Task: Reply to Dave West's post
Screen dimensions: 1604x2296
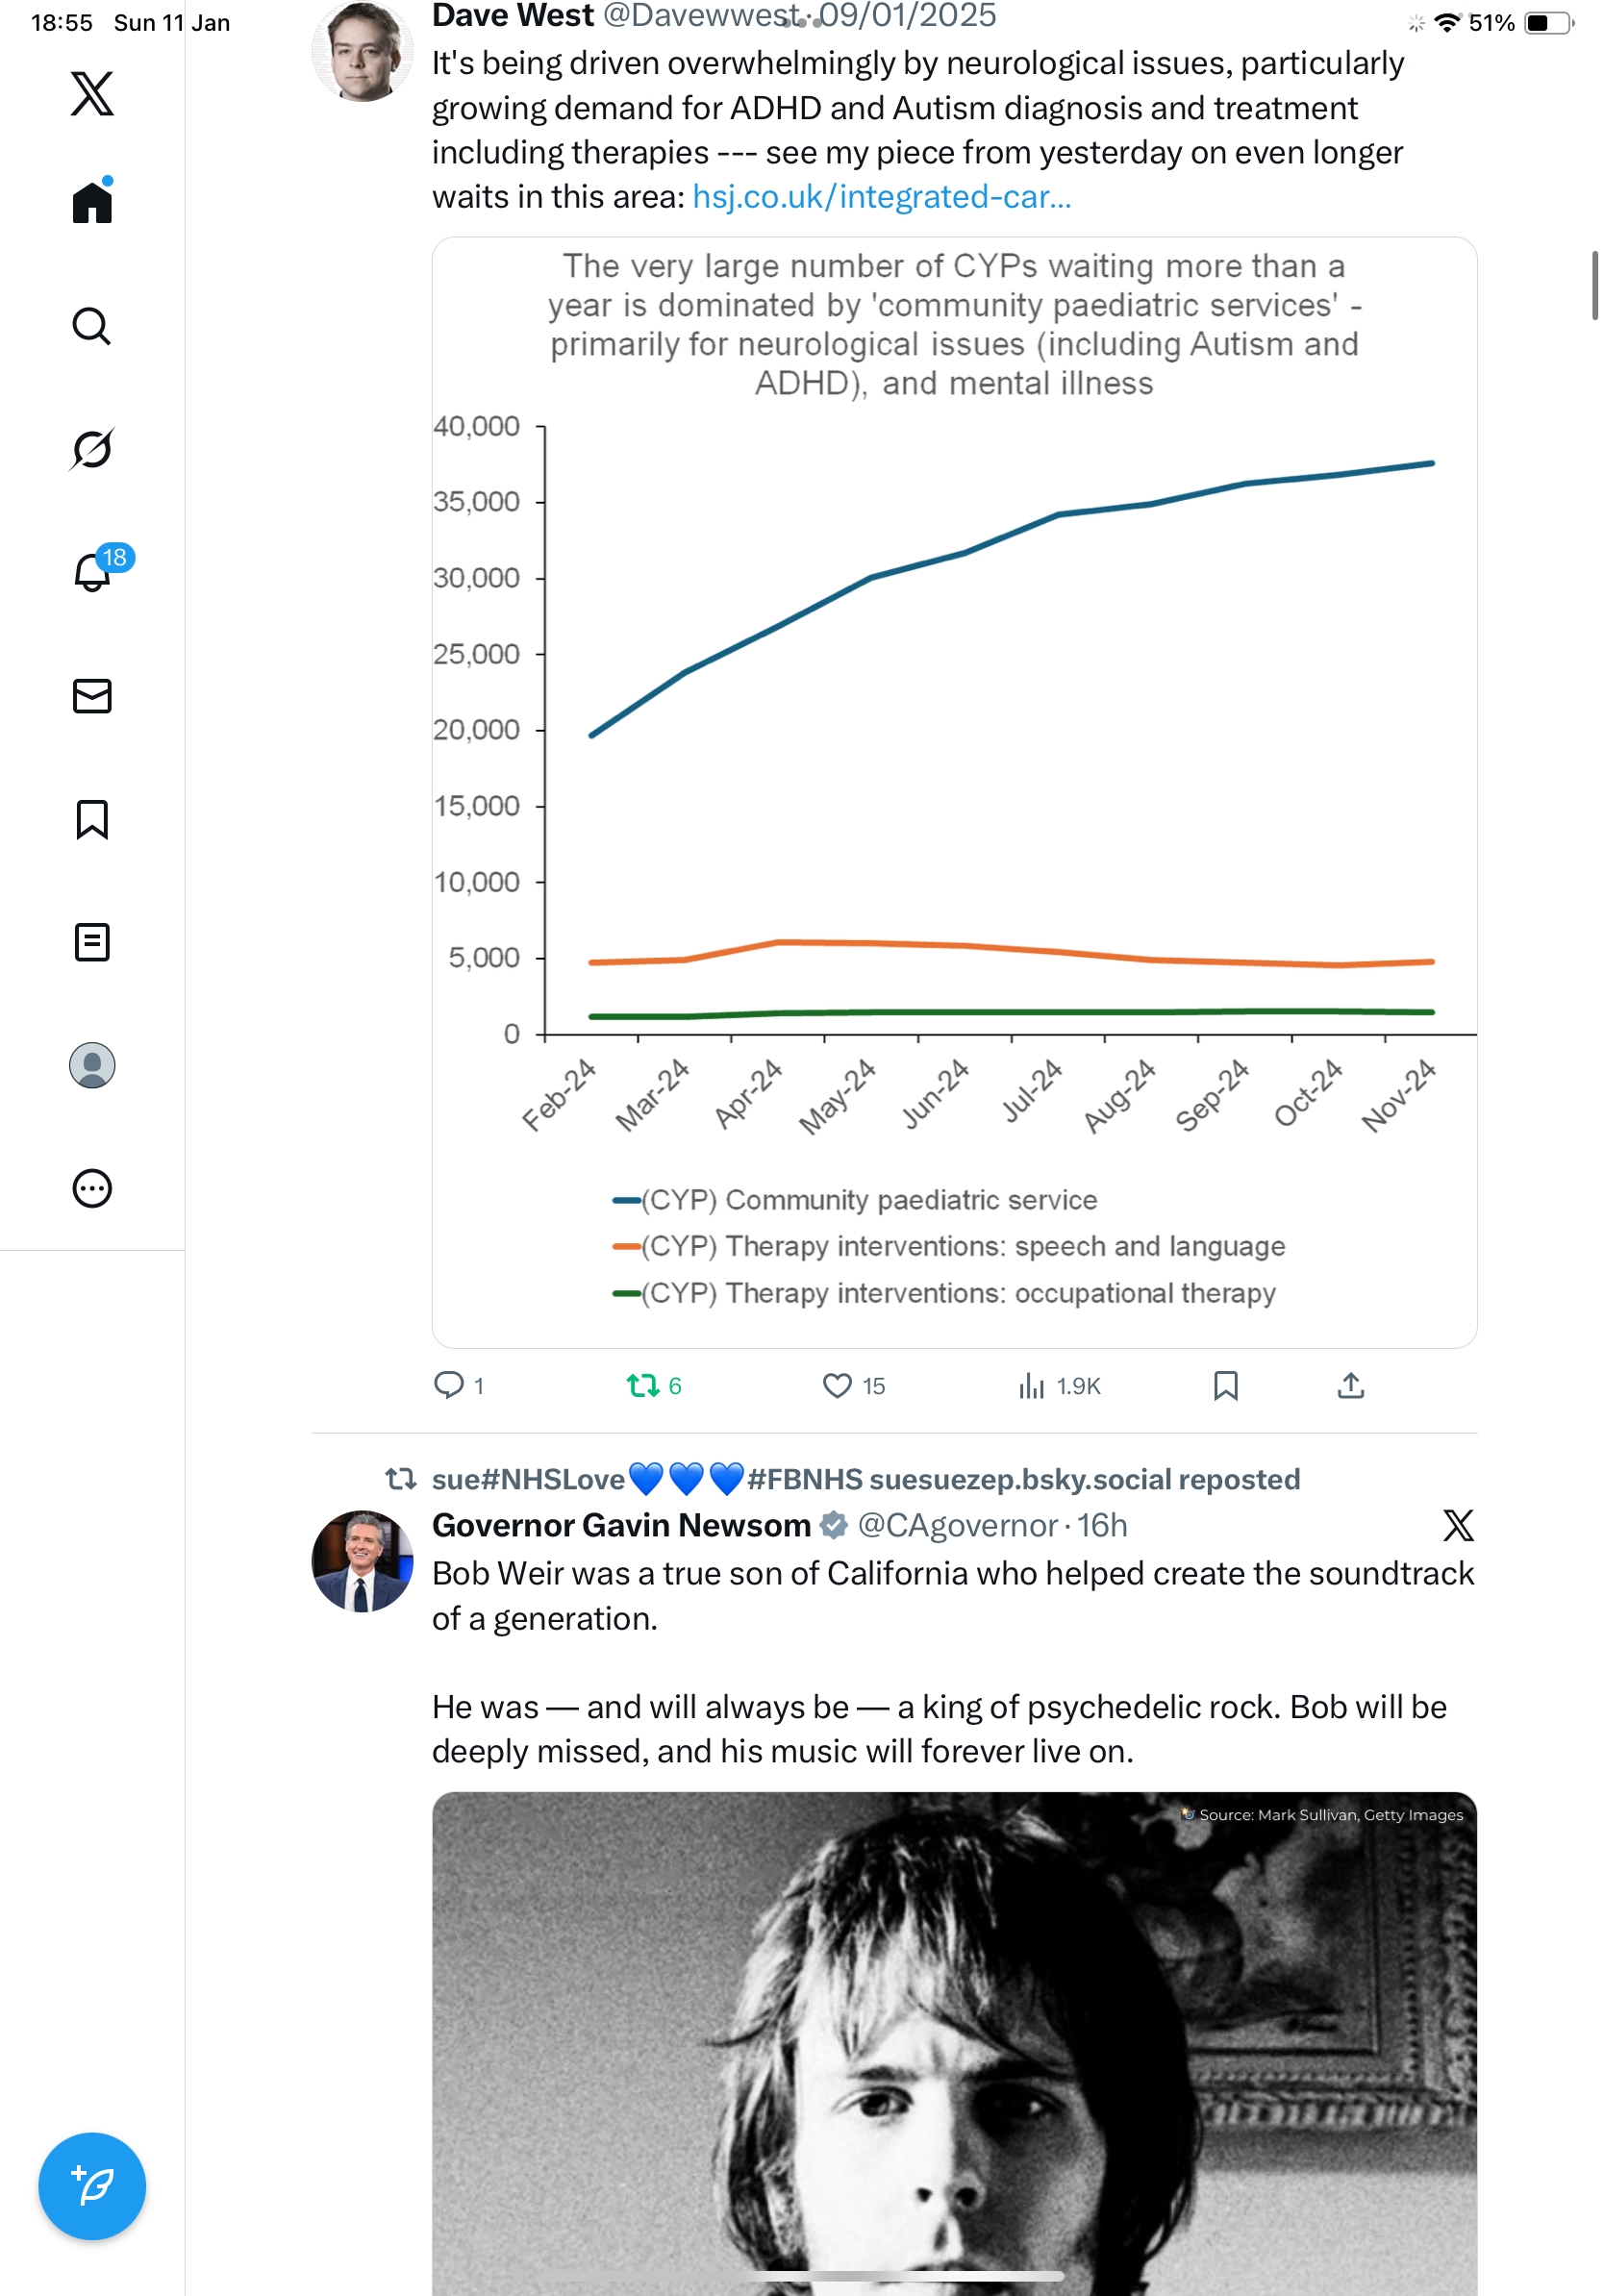Action: [449, 1385]
